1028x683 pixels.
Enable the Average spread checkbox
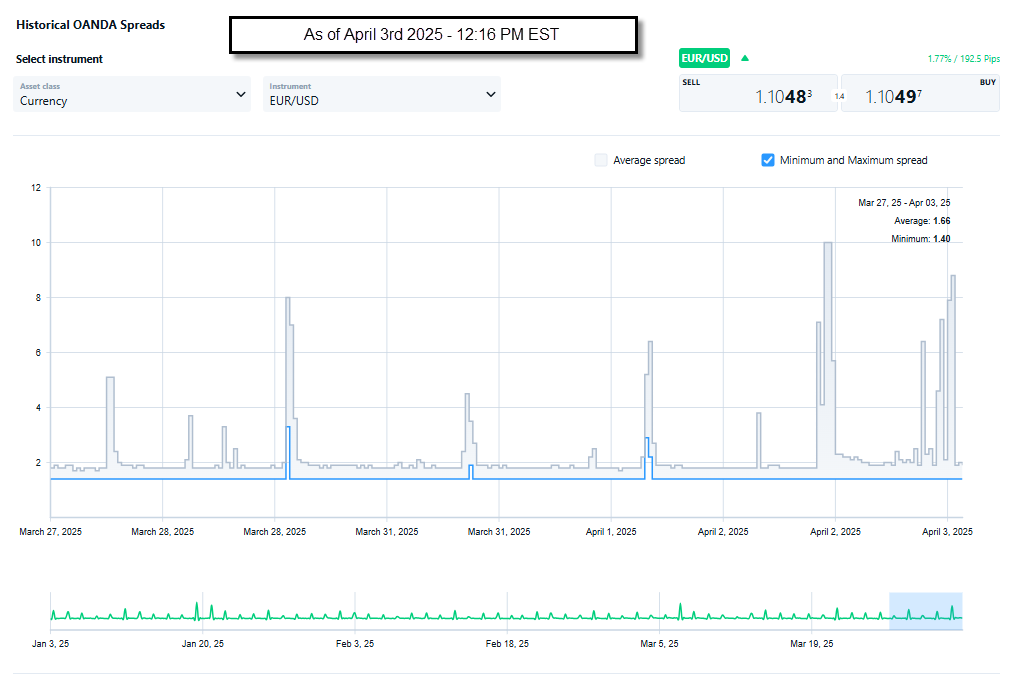600,160
